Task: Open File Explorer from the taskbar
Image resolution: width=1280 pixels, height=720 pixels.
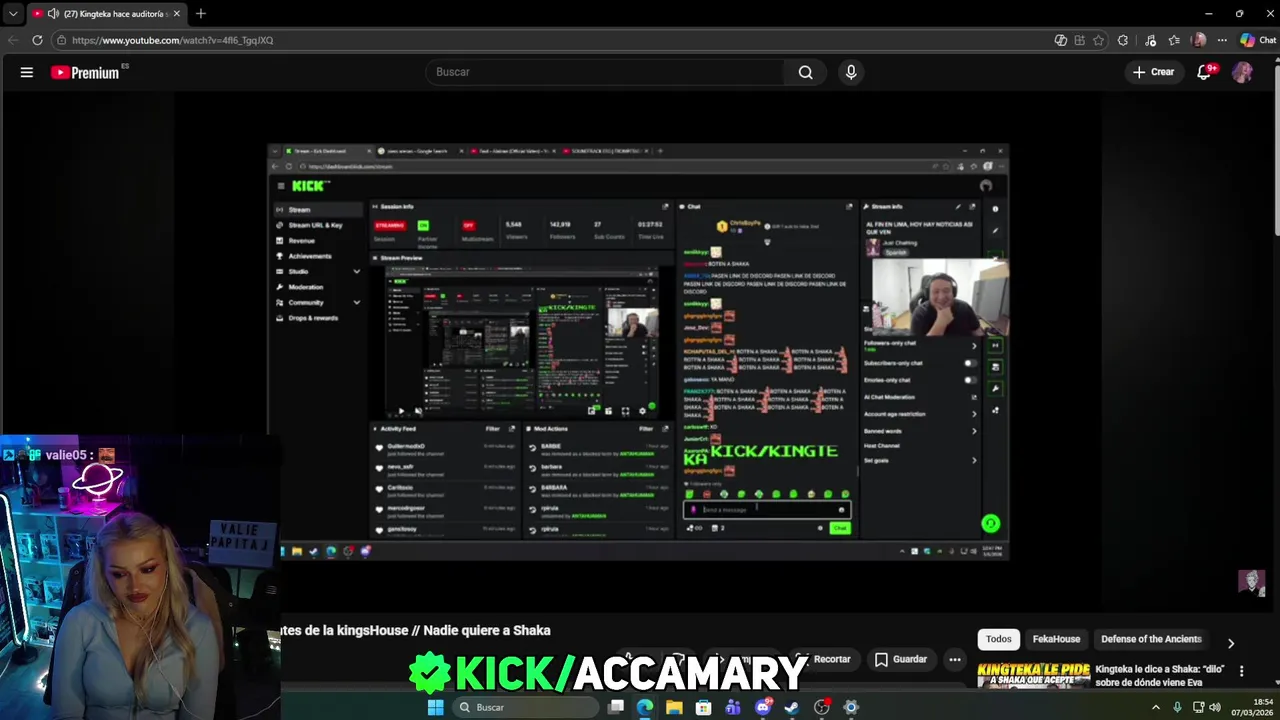Action: (x=674, y=707)
